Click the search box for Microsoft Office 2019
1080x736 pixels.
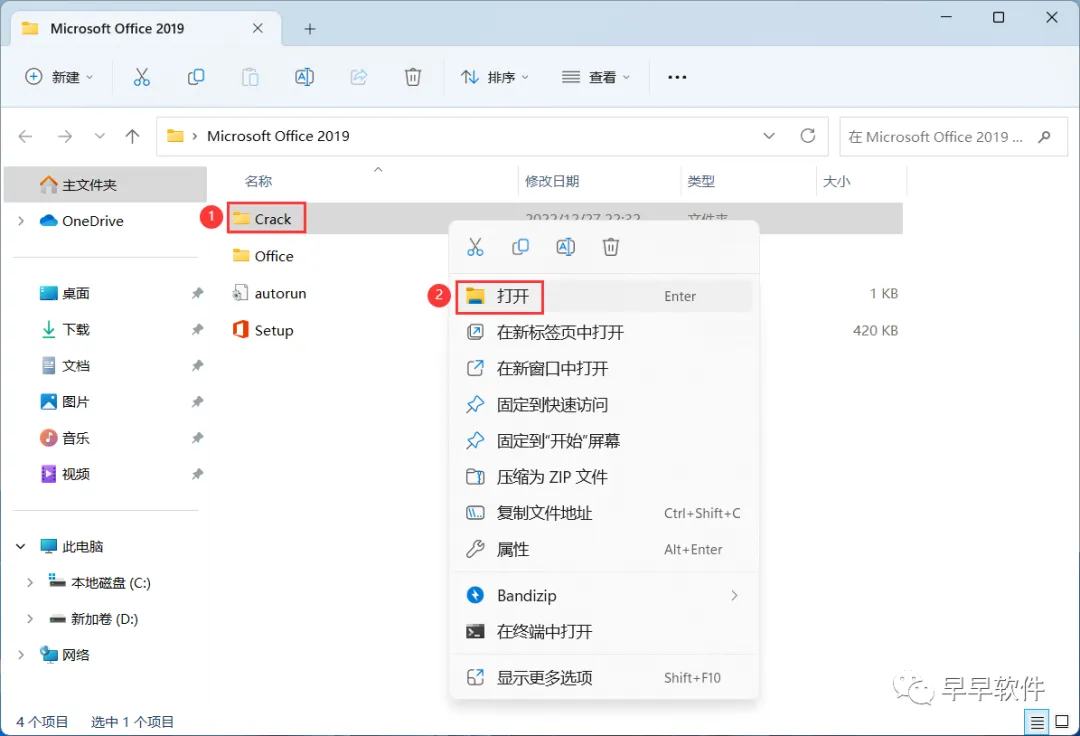point(953,136)
